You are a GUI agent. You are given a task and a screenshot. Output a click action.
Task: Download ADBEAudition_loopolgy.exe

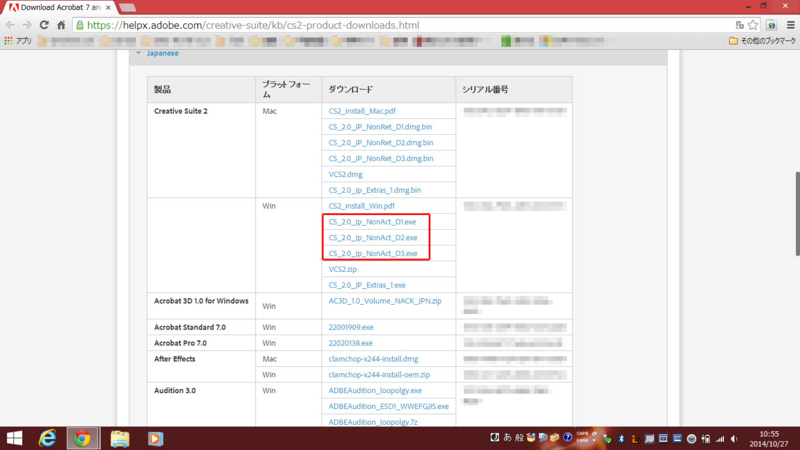point(375,390)
